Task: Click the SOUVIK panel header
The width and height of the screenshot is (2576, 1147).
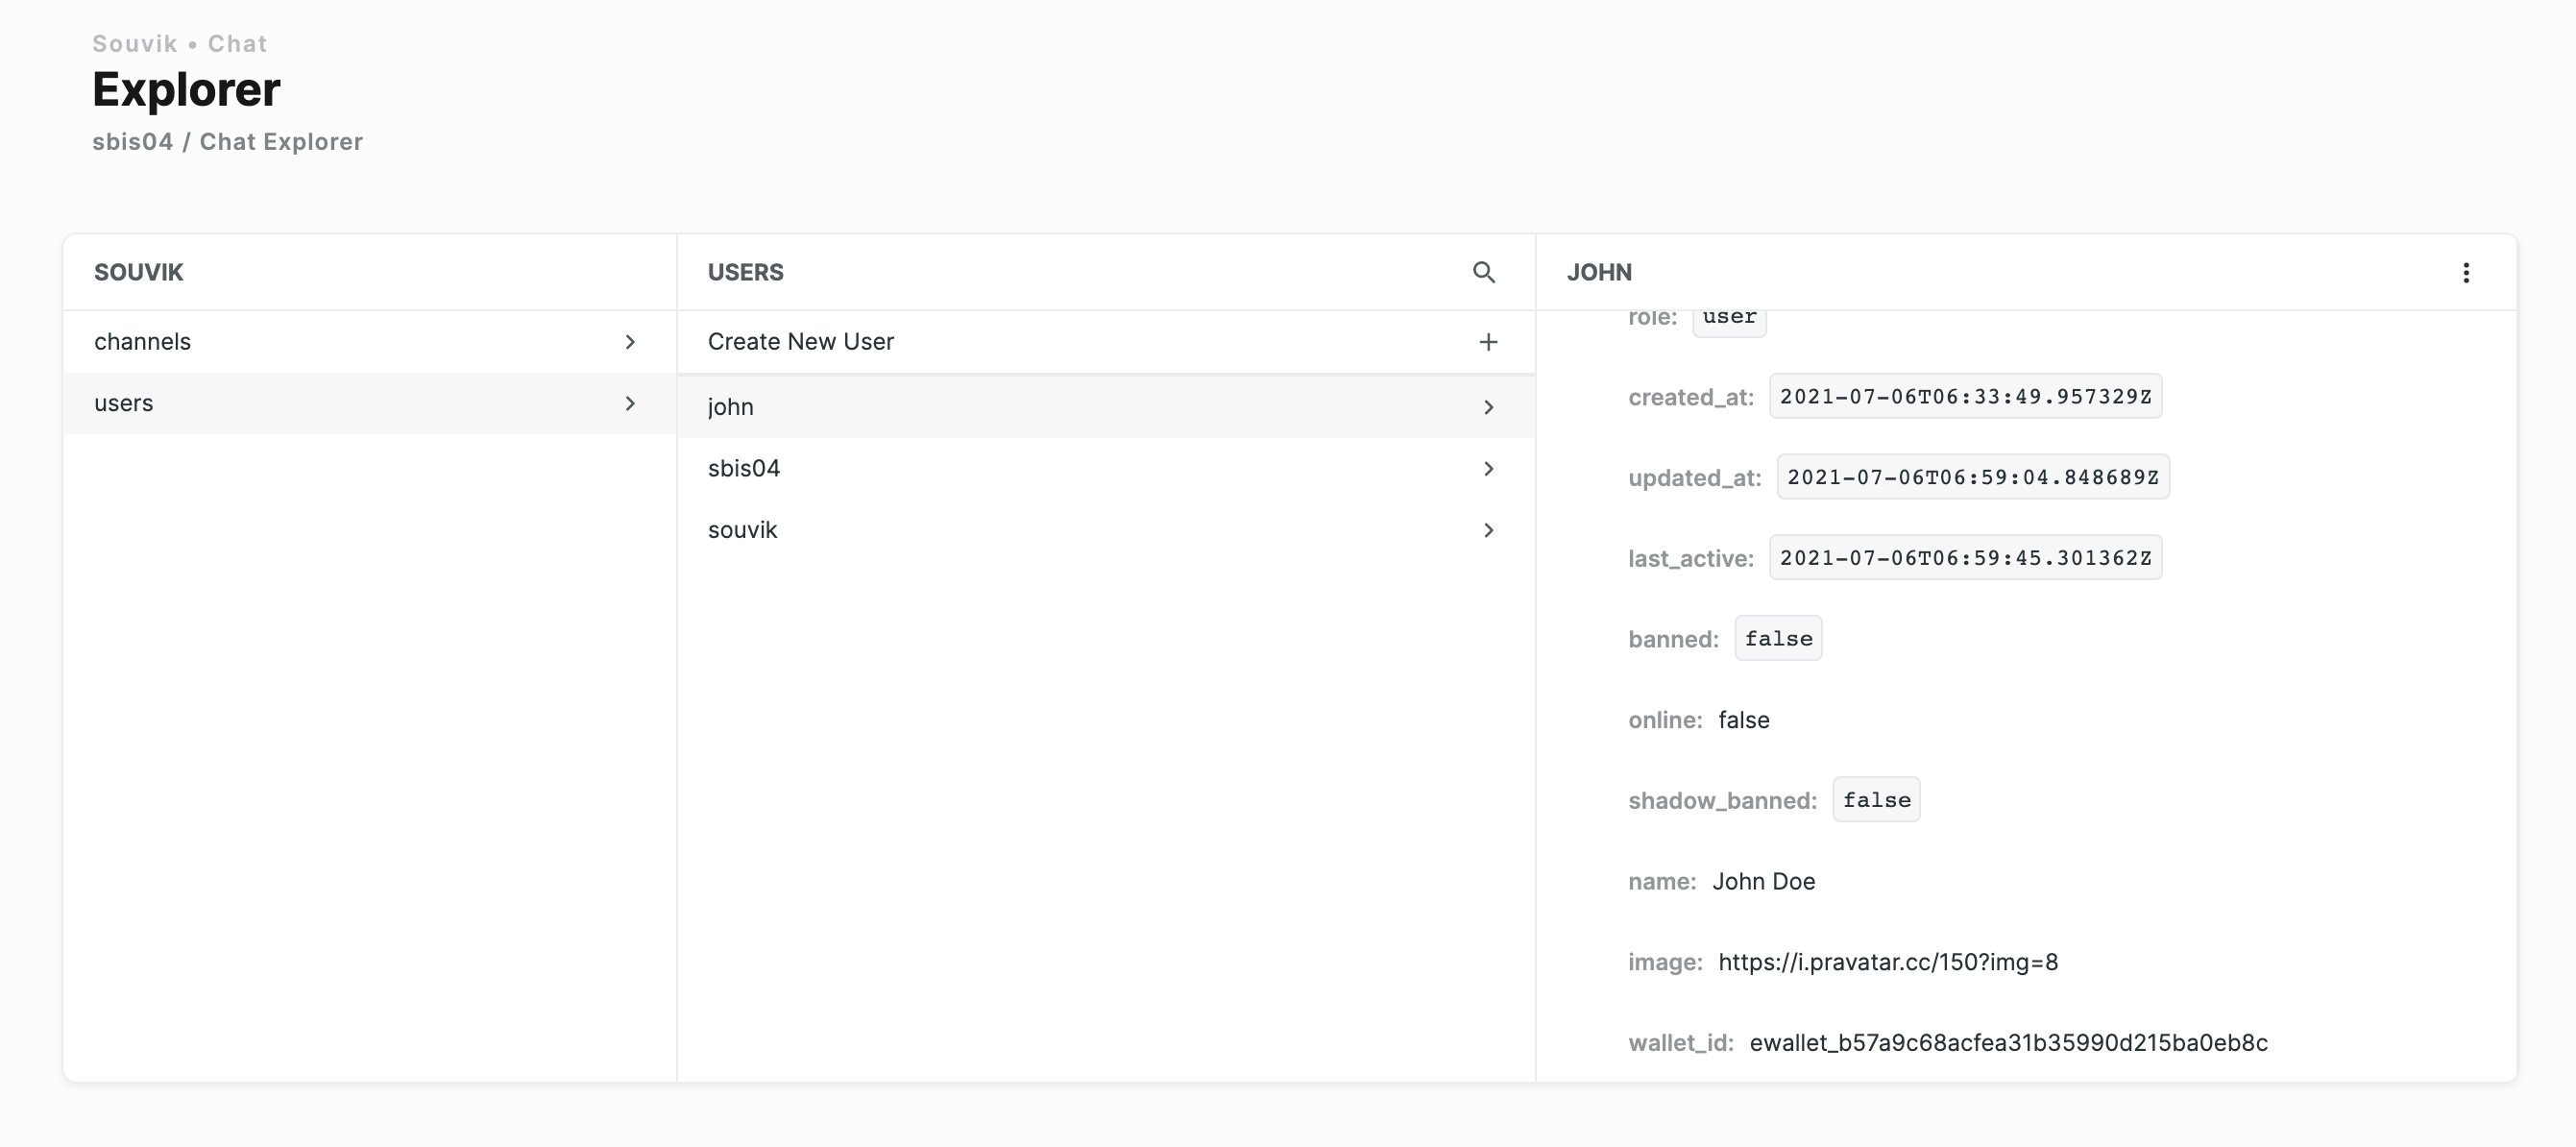Action: [x=139, y=272]
